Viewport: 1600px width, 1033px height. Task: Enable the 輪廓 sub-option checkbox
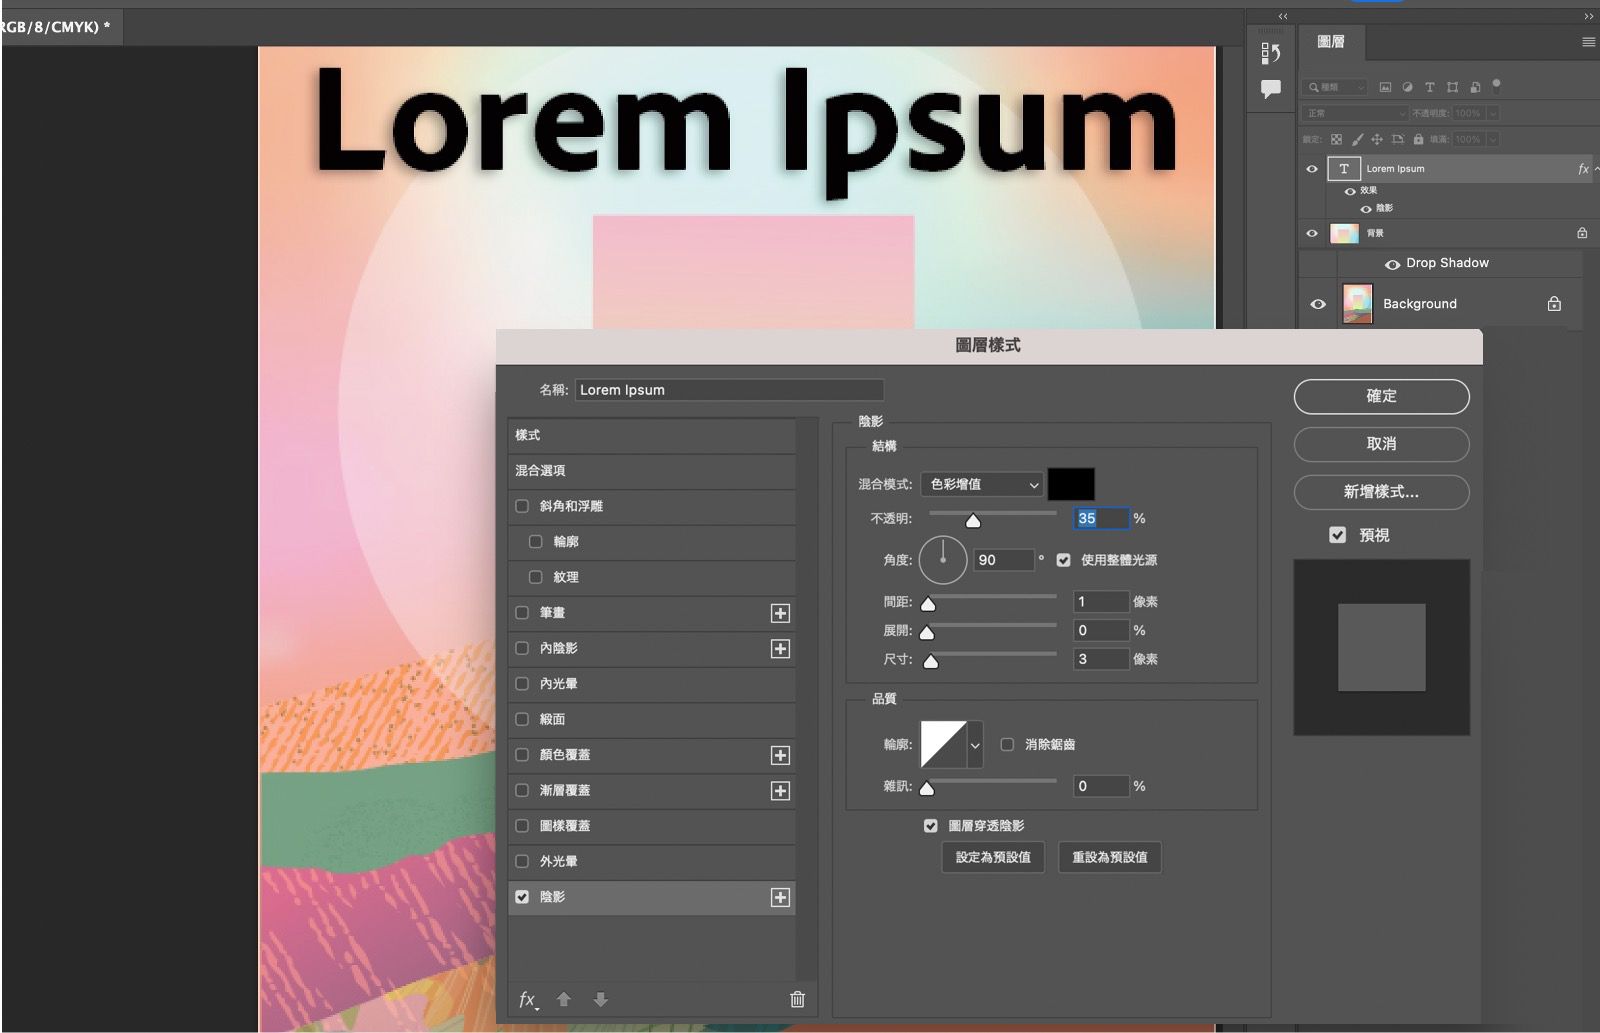tap(535, 541)
